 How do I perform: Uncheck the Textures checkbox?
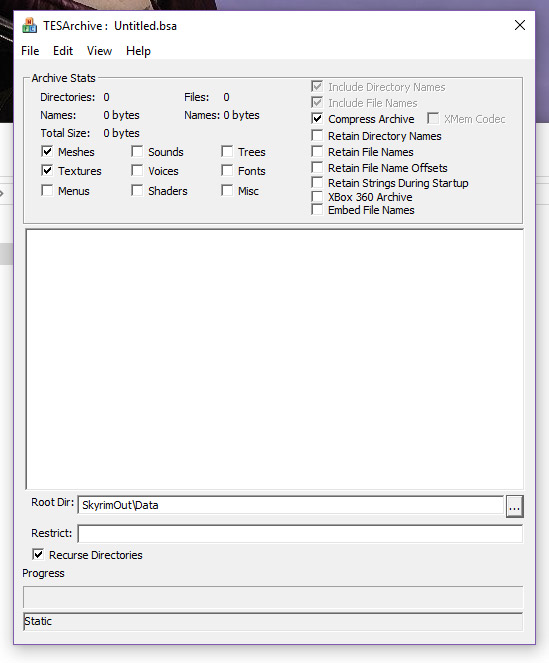(47, 170)
